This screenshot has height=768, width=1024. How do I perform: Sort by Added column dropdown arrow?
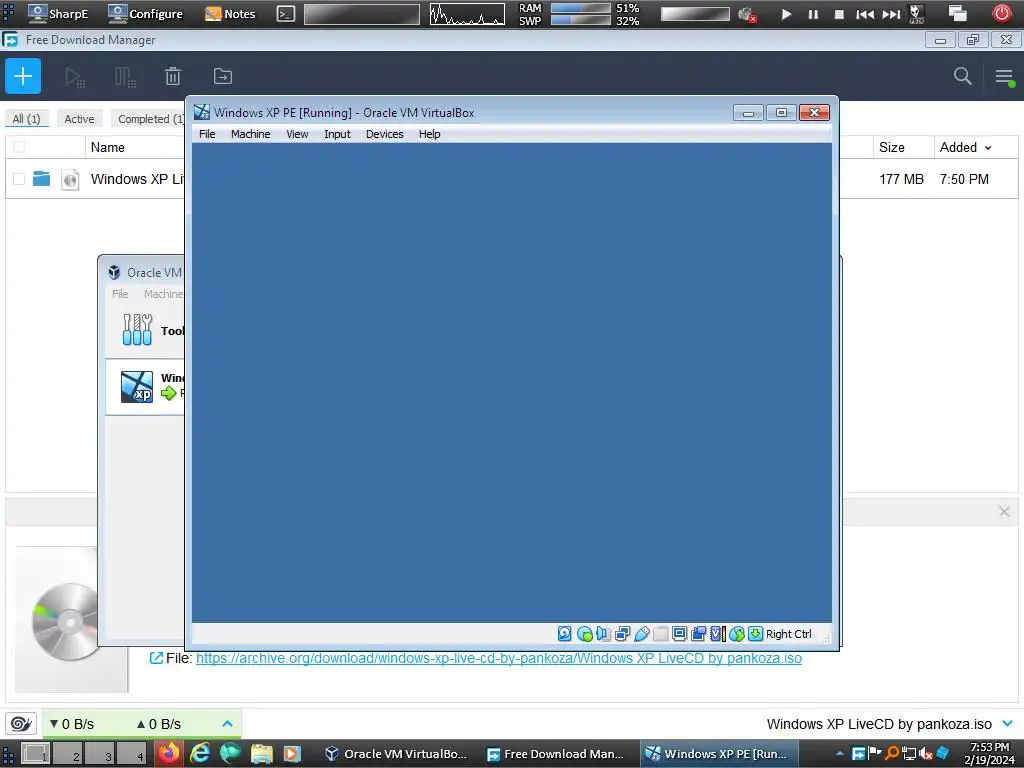point(988,148)
